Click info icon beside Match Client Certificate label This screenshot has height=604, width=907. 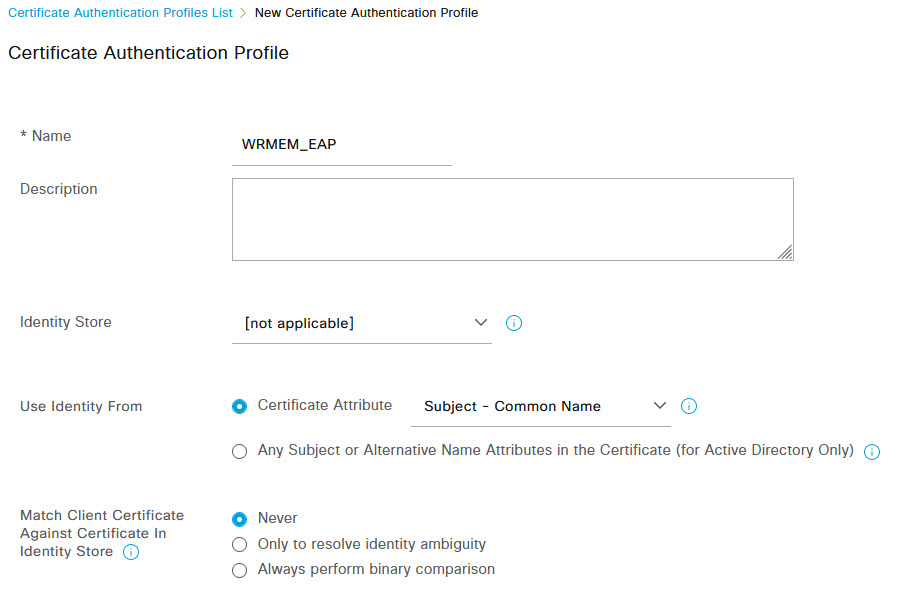pyautogui.click(x=131, y=552)
